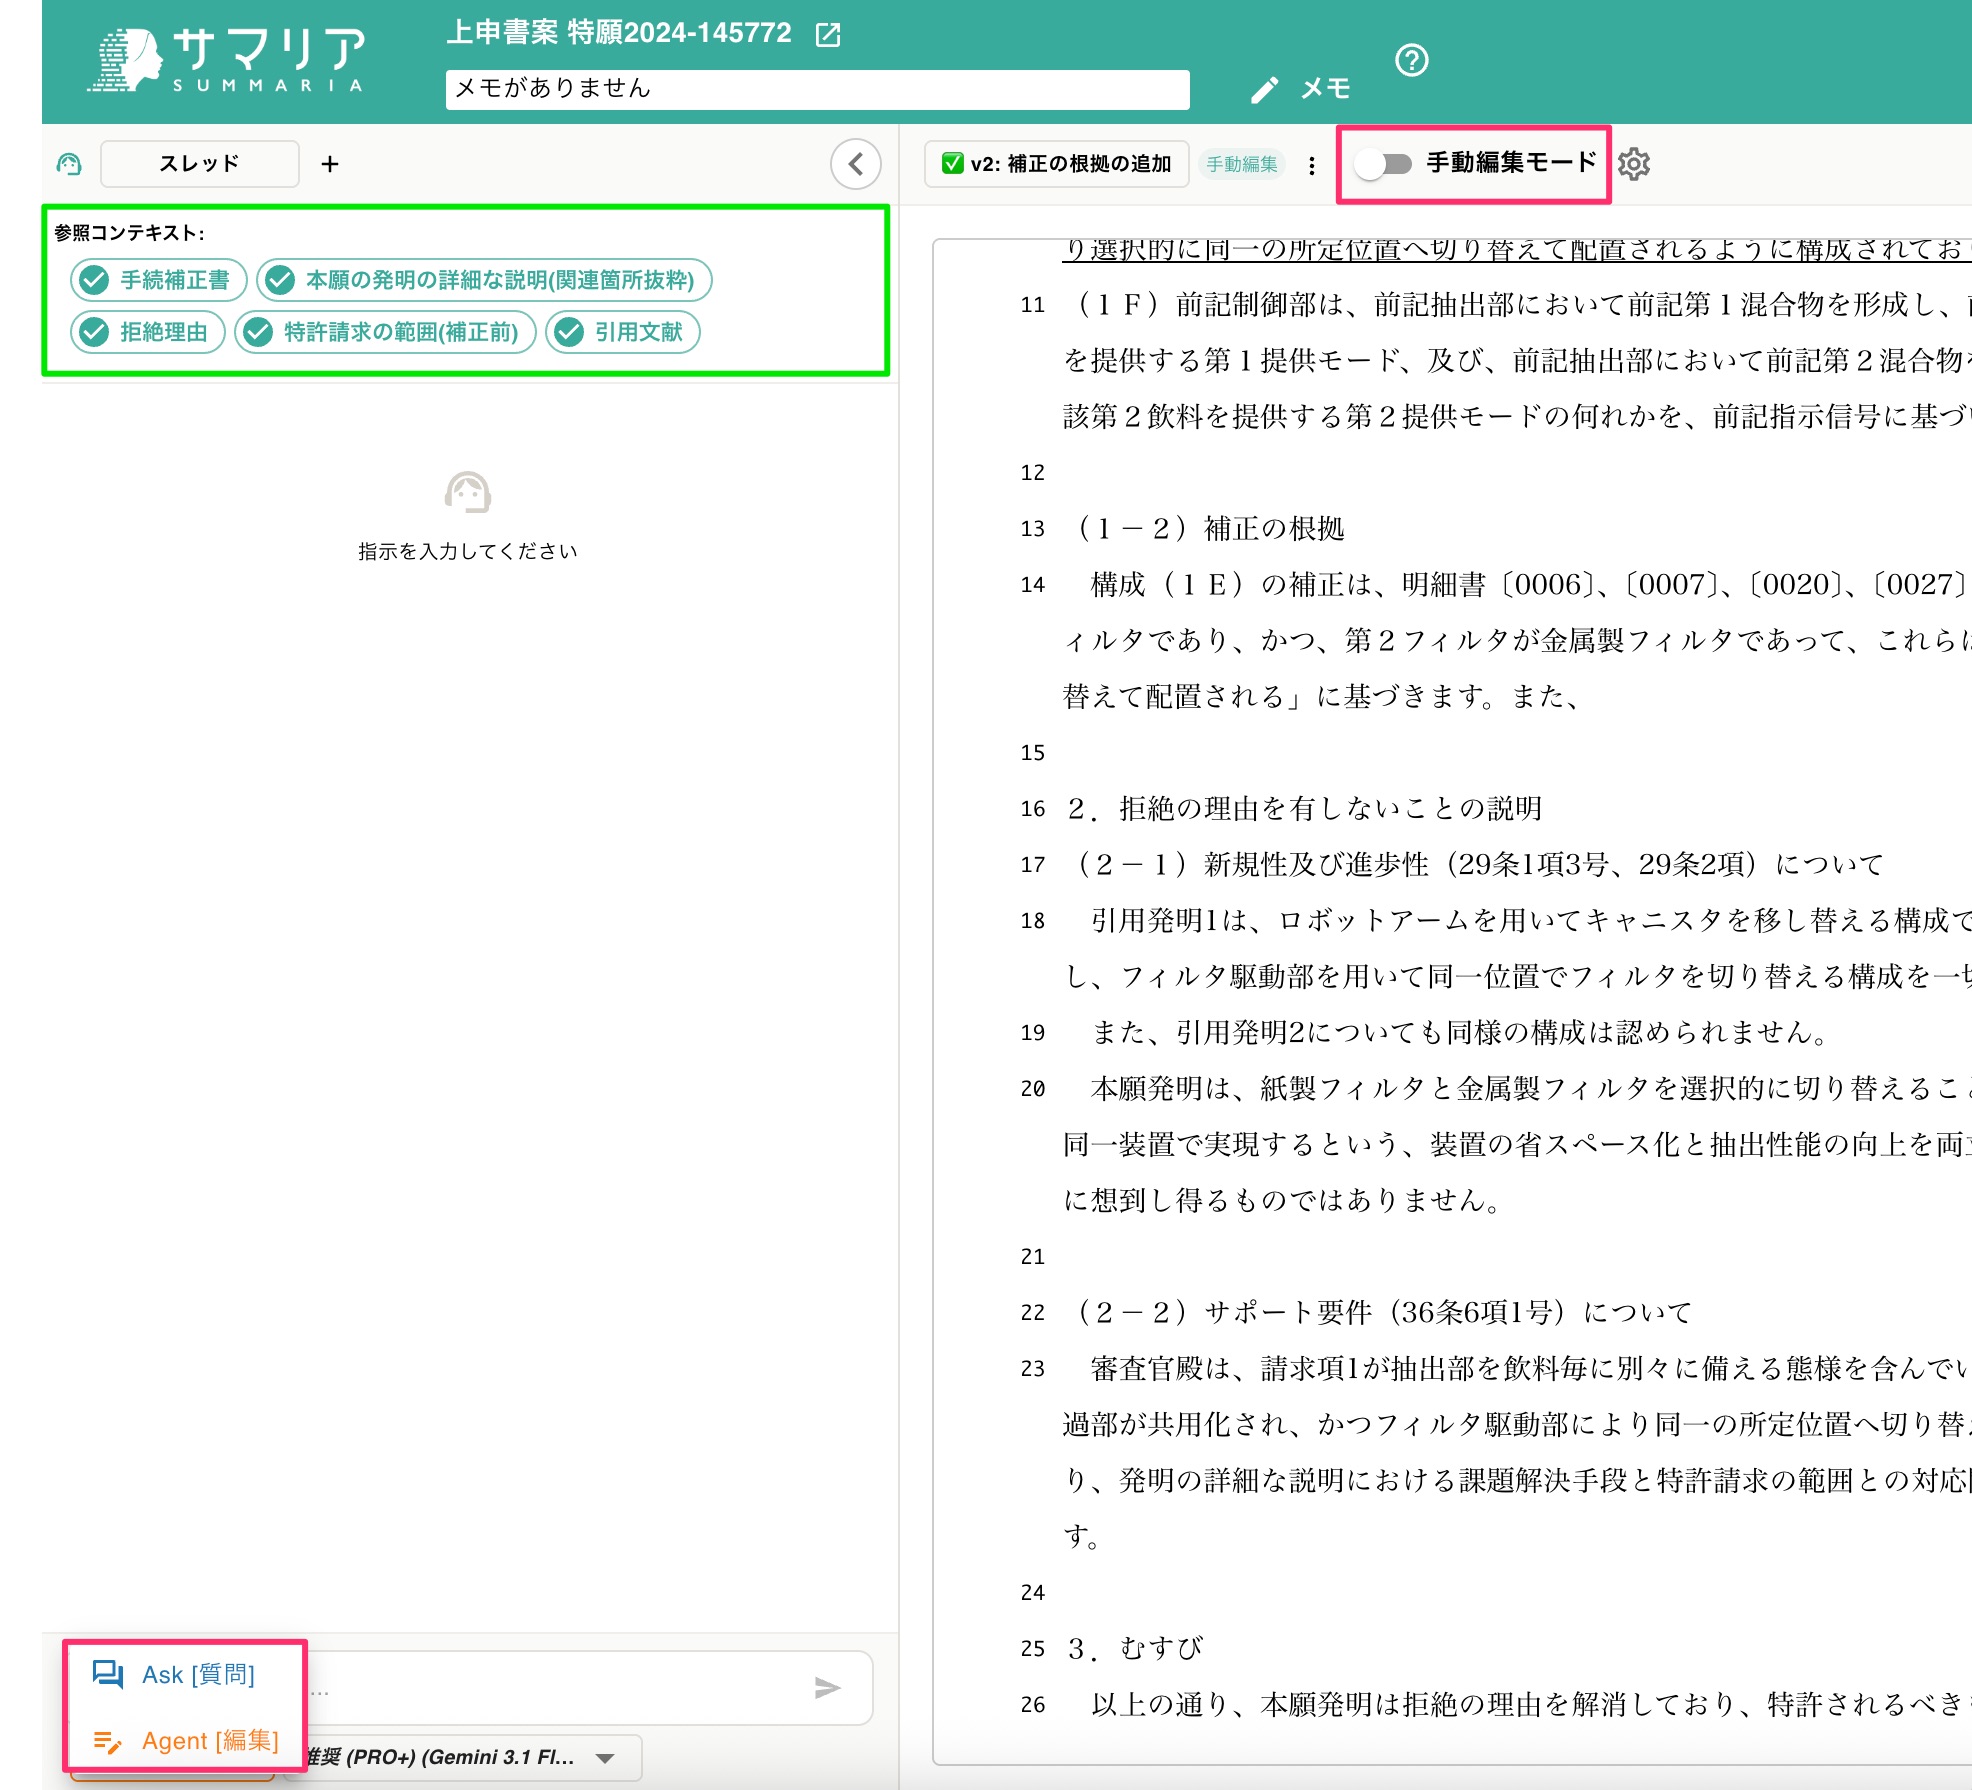Viewport: 1972px width, 1790px height.
Task: Open the three-dot version options menu
Action: [1312, 165]
